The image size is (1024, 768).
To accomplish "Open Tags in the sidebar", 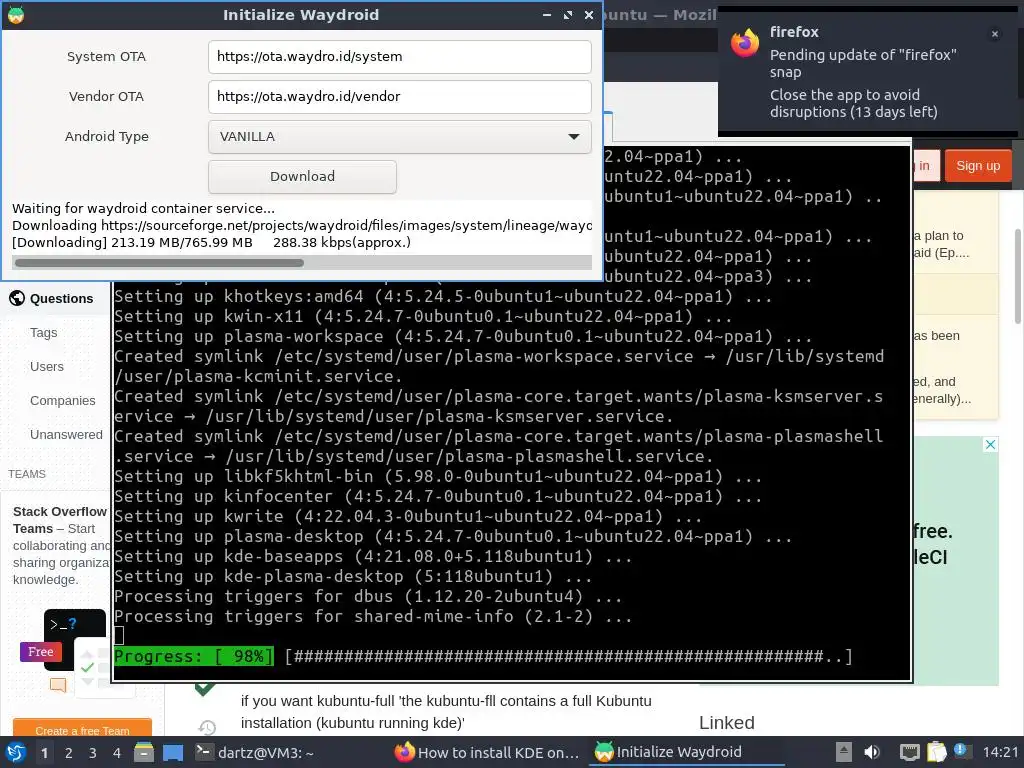I will point(44,332).
